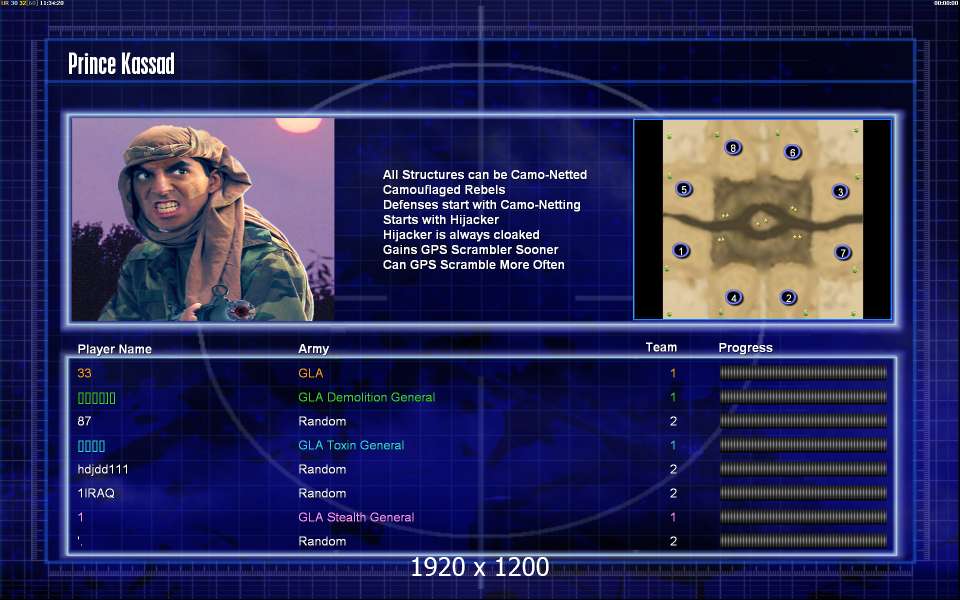Click the GLA Stealth General army label
Image resolution: width=960 pixels, height=600 pixels.
(x=356, y=517)
